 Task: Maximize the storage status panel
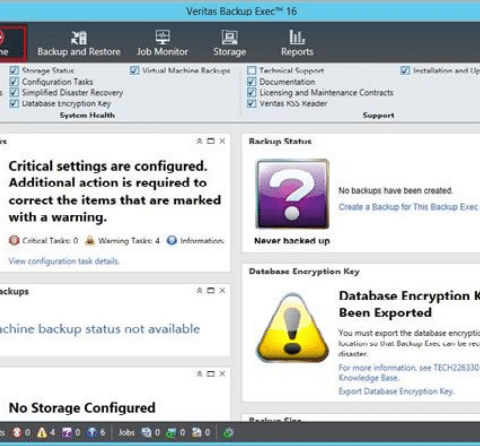point(211,374)
